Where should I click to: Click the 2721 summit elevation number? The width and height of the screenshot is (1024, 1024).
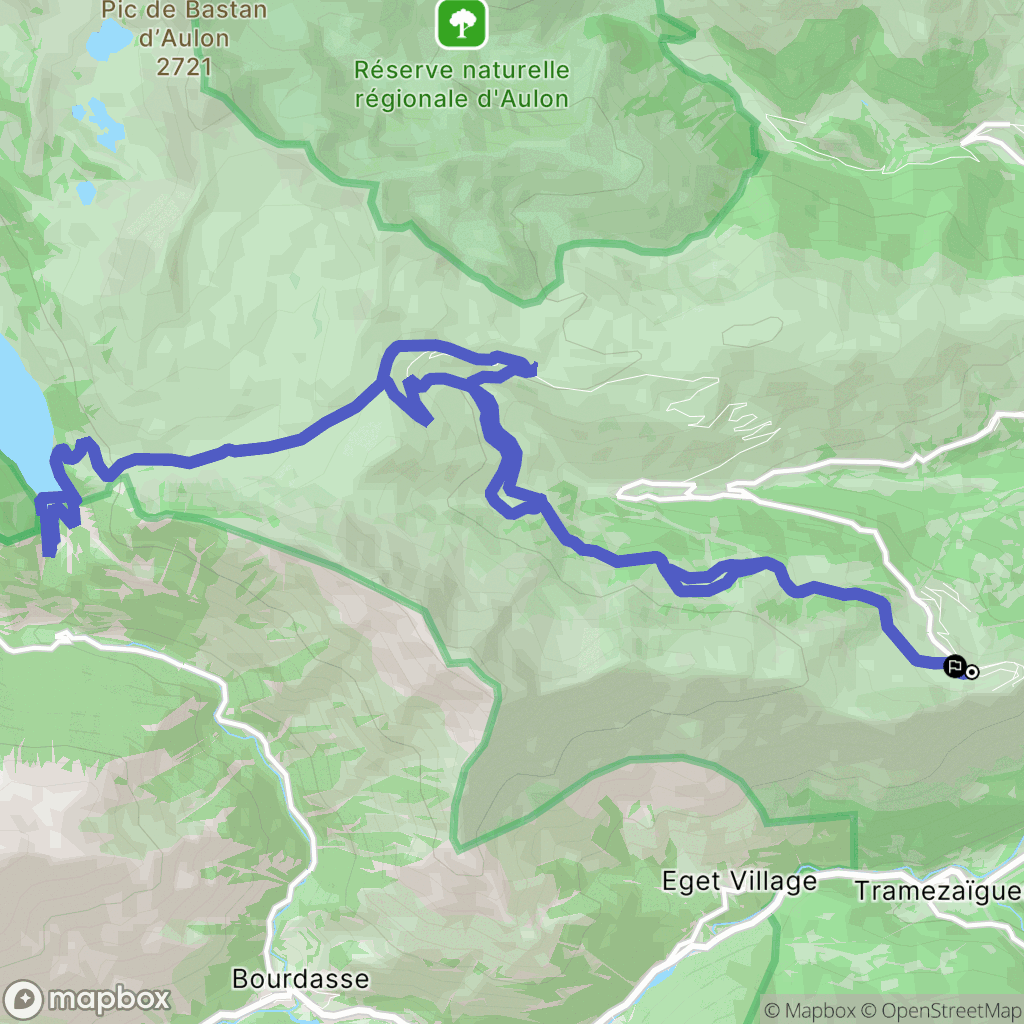coord(185,67)
